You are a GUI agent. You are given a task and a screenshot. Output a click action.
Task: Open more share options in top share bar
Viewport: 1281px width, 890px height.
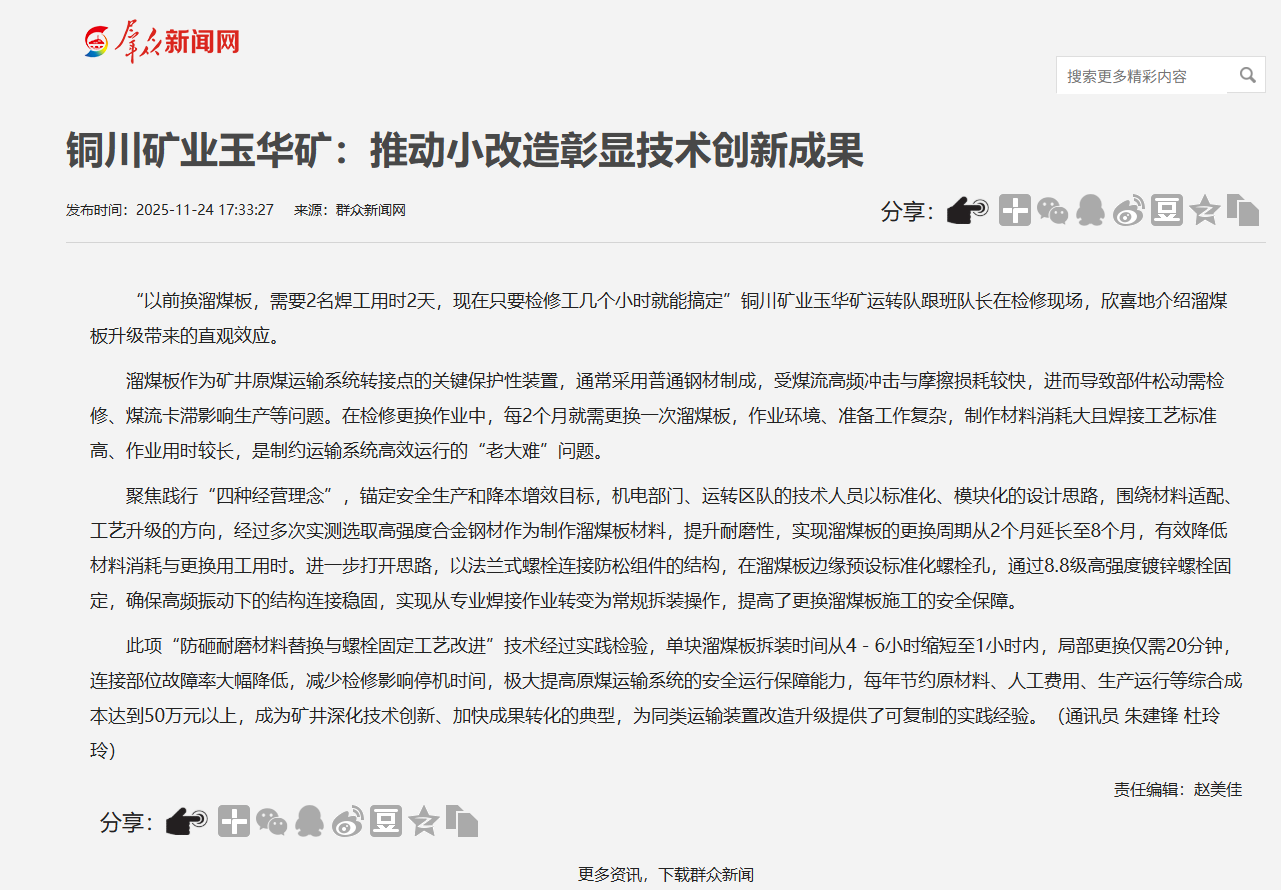point(1014,210)
